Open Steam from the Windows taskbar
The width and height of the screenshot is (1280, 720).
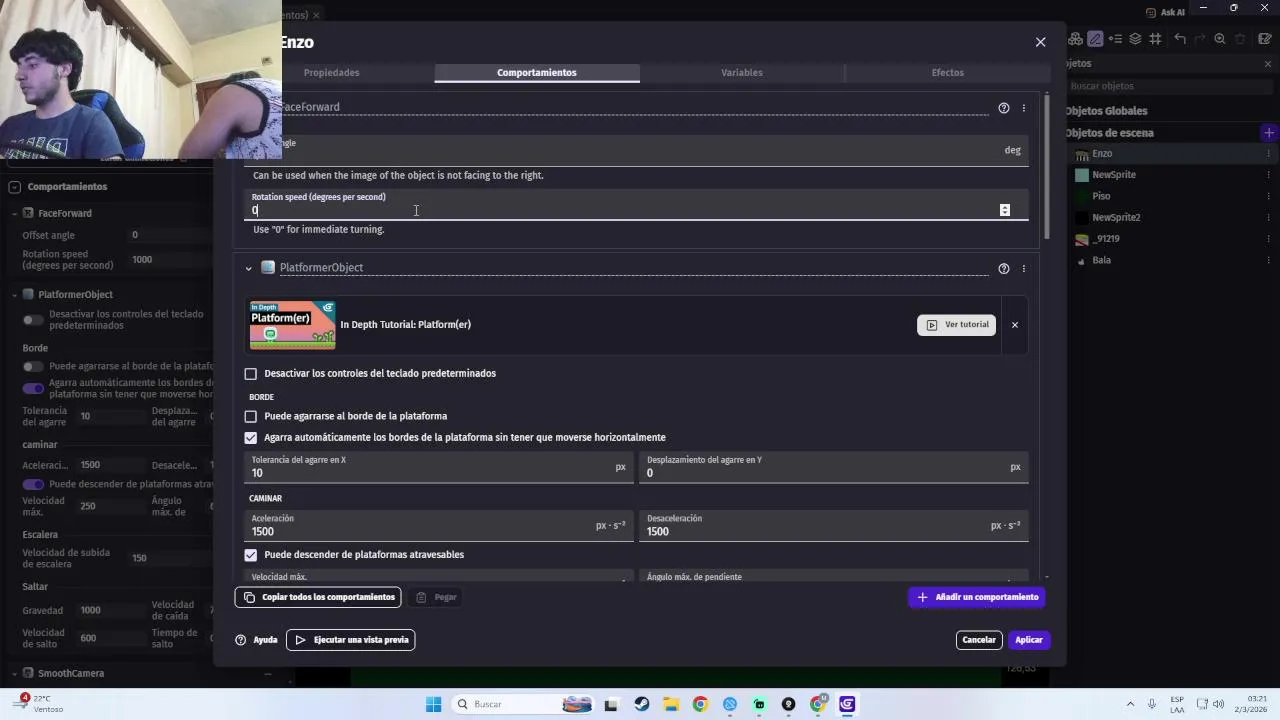pos(641,704)
